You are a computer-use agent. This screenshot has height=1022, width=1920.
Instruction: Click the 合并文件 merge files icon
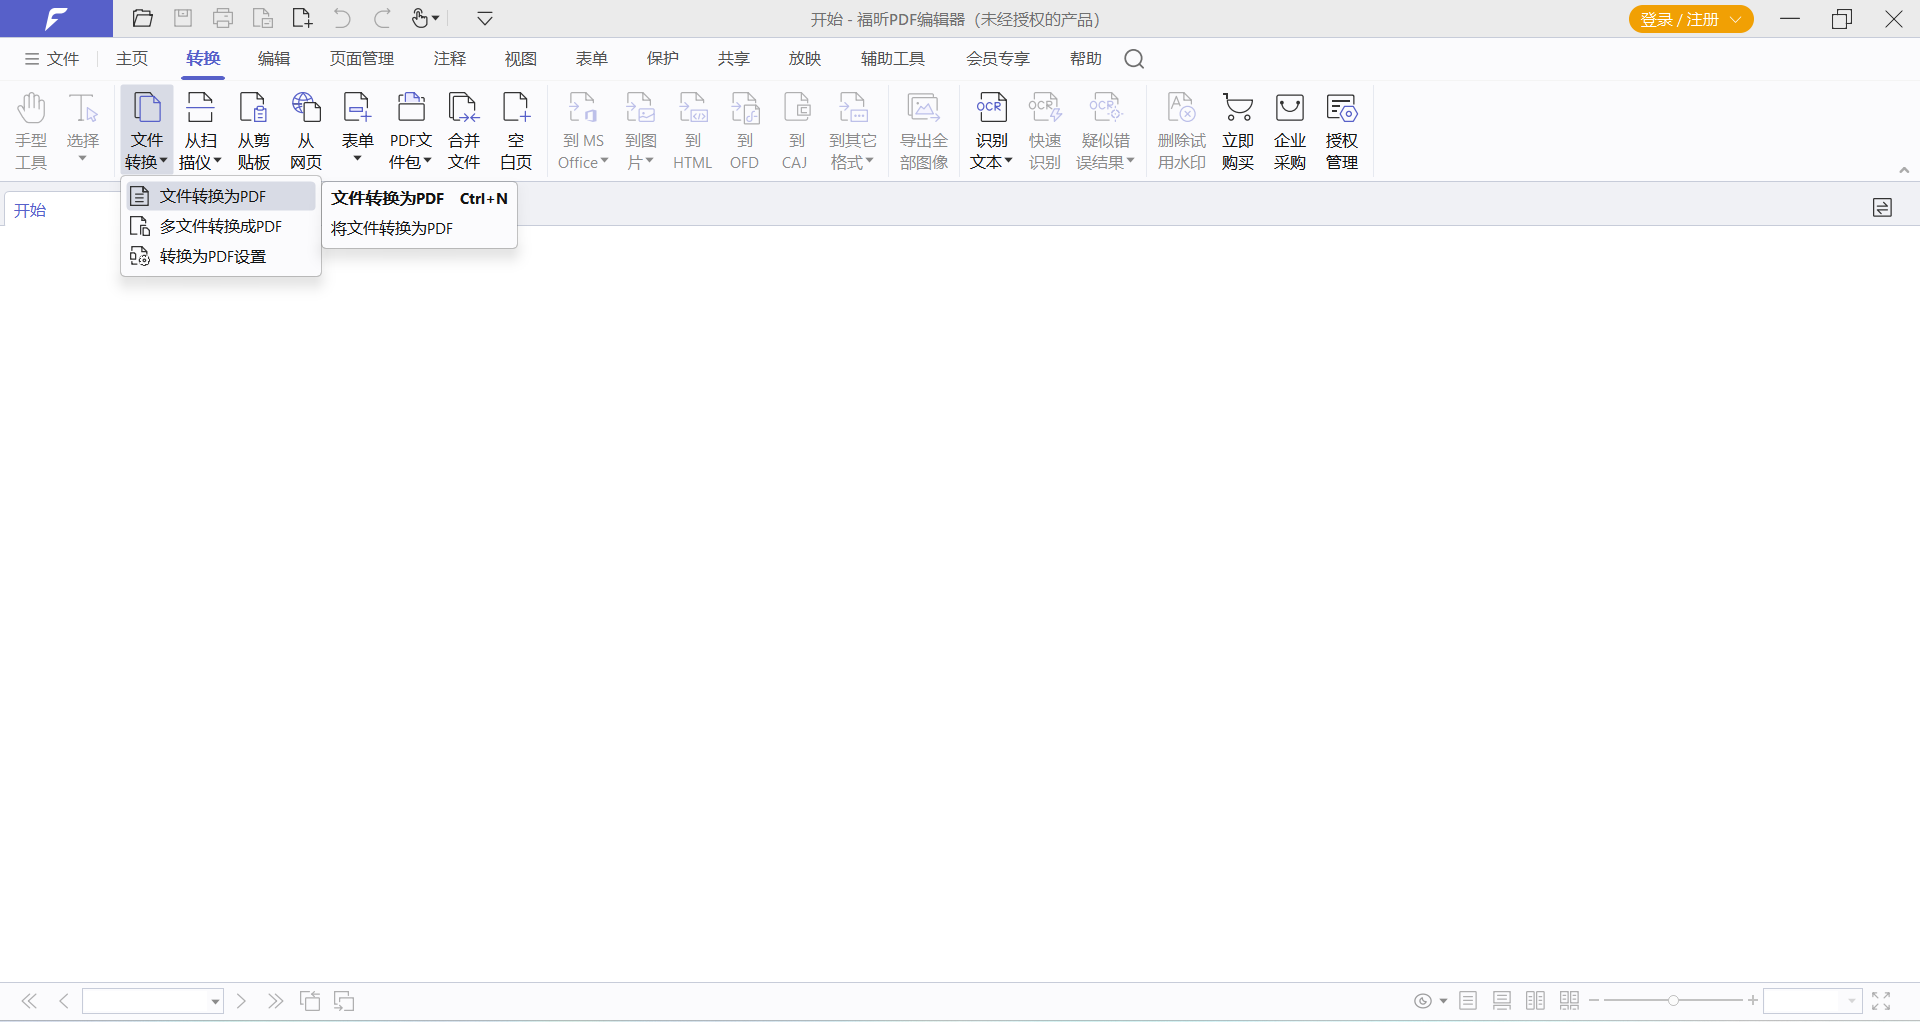(464, 131)
